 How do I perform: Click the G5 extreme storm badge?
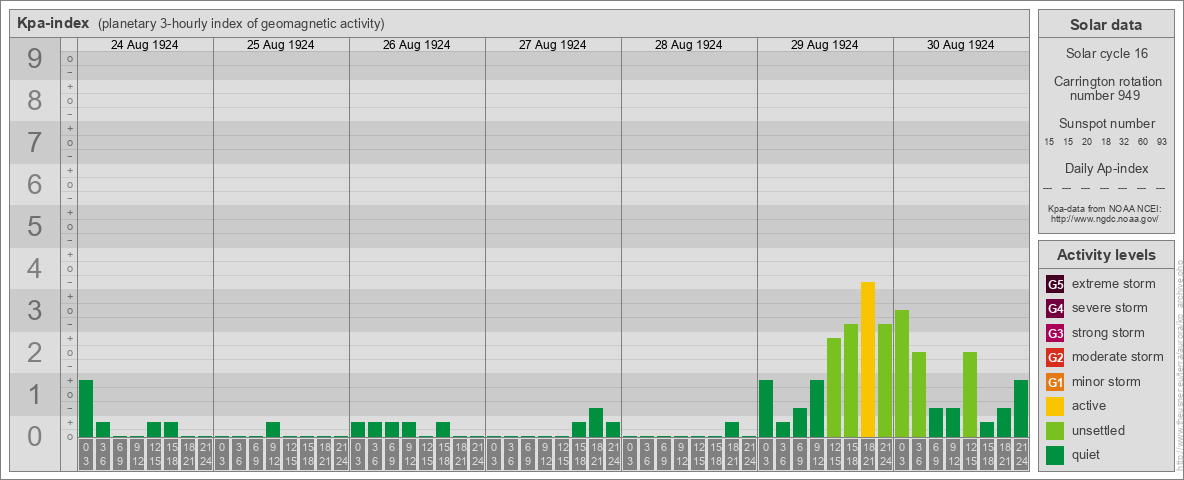click(x=1055, y=285)
